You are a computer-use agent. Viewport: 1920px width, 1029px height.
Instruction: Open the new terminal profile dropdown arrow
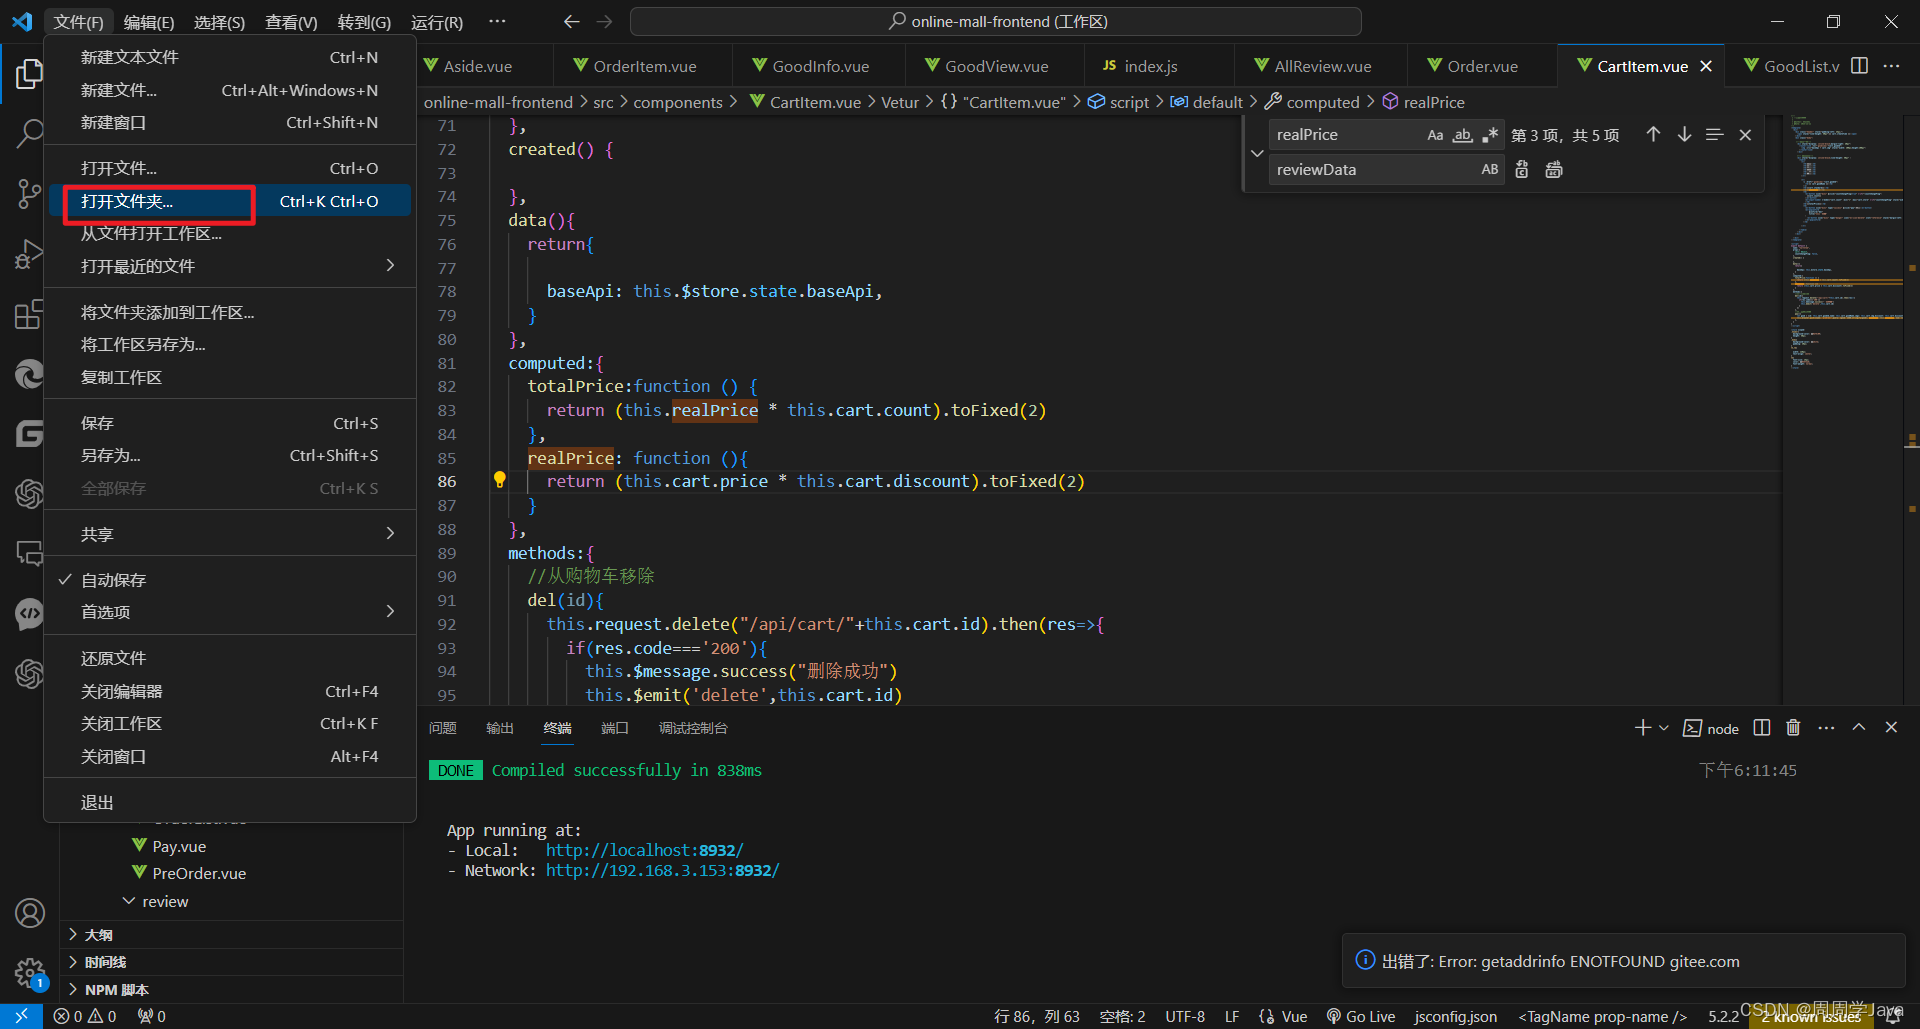1664,728
